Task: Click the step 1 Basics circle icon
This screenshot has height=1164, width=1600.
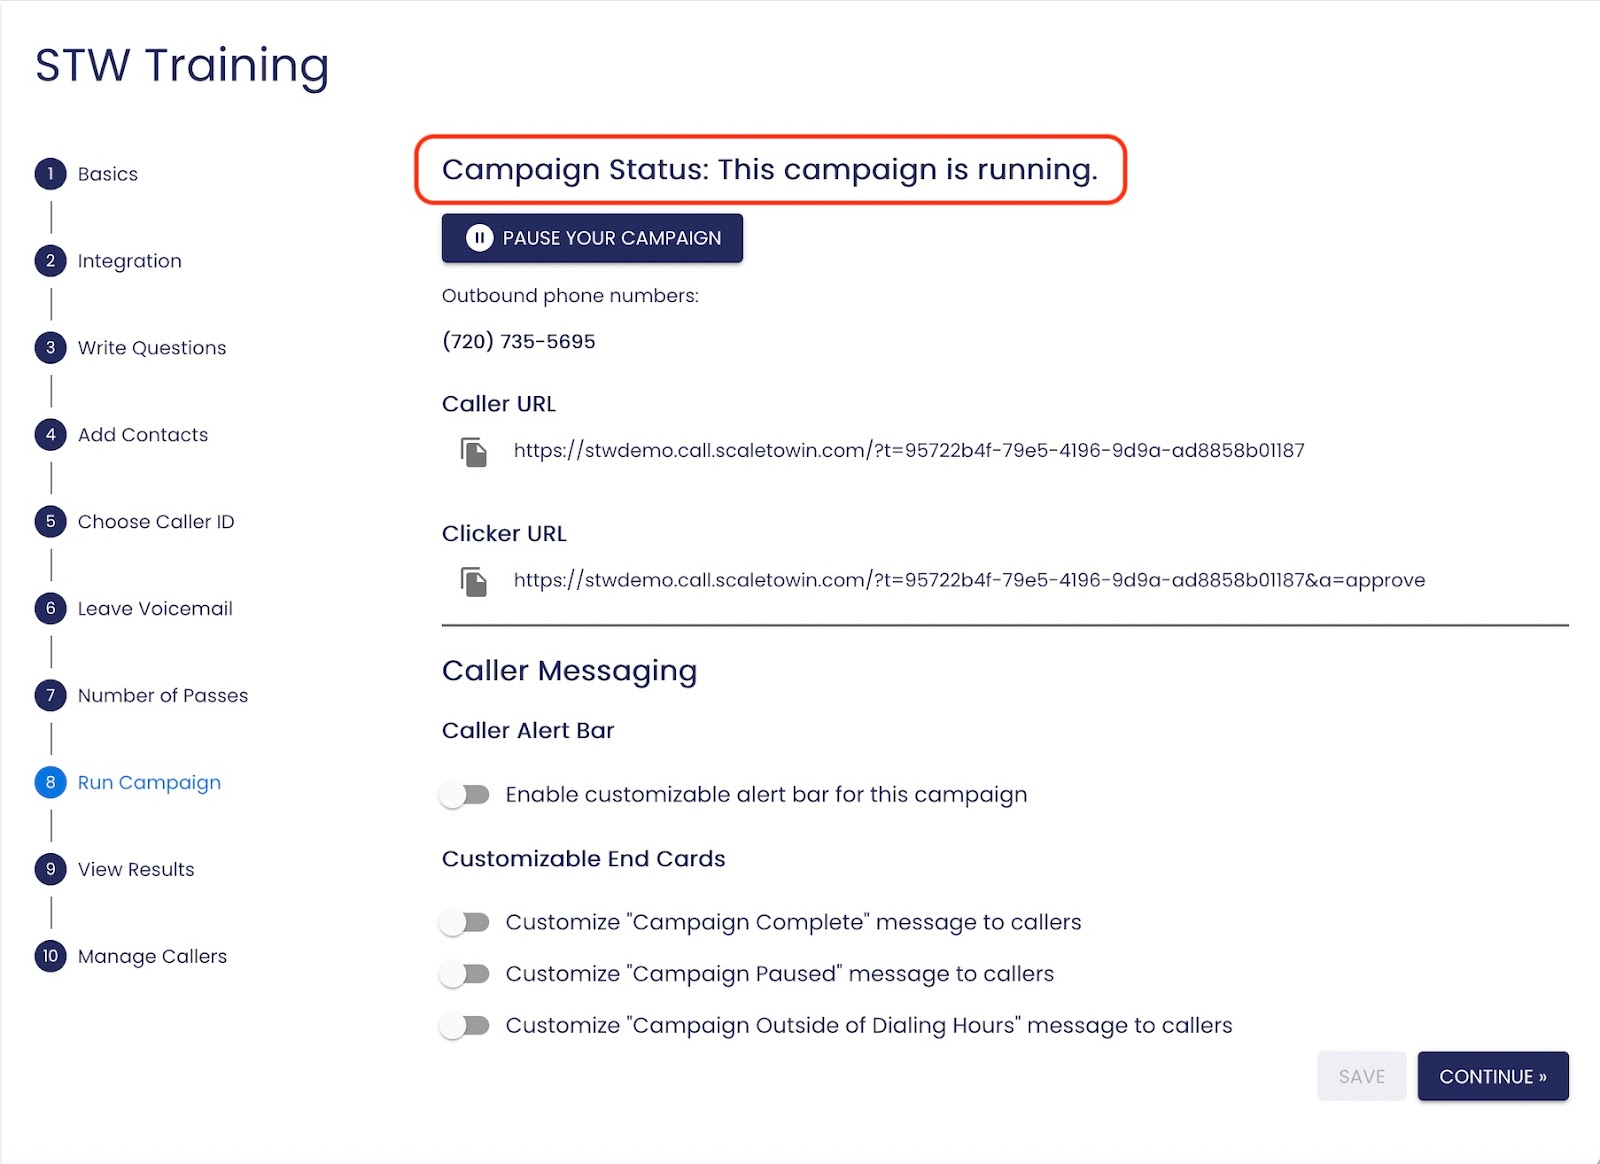Action: [x=50, y=174]
